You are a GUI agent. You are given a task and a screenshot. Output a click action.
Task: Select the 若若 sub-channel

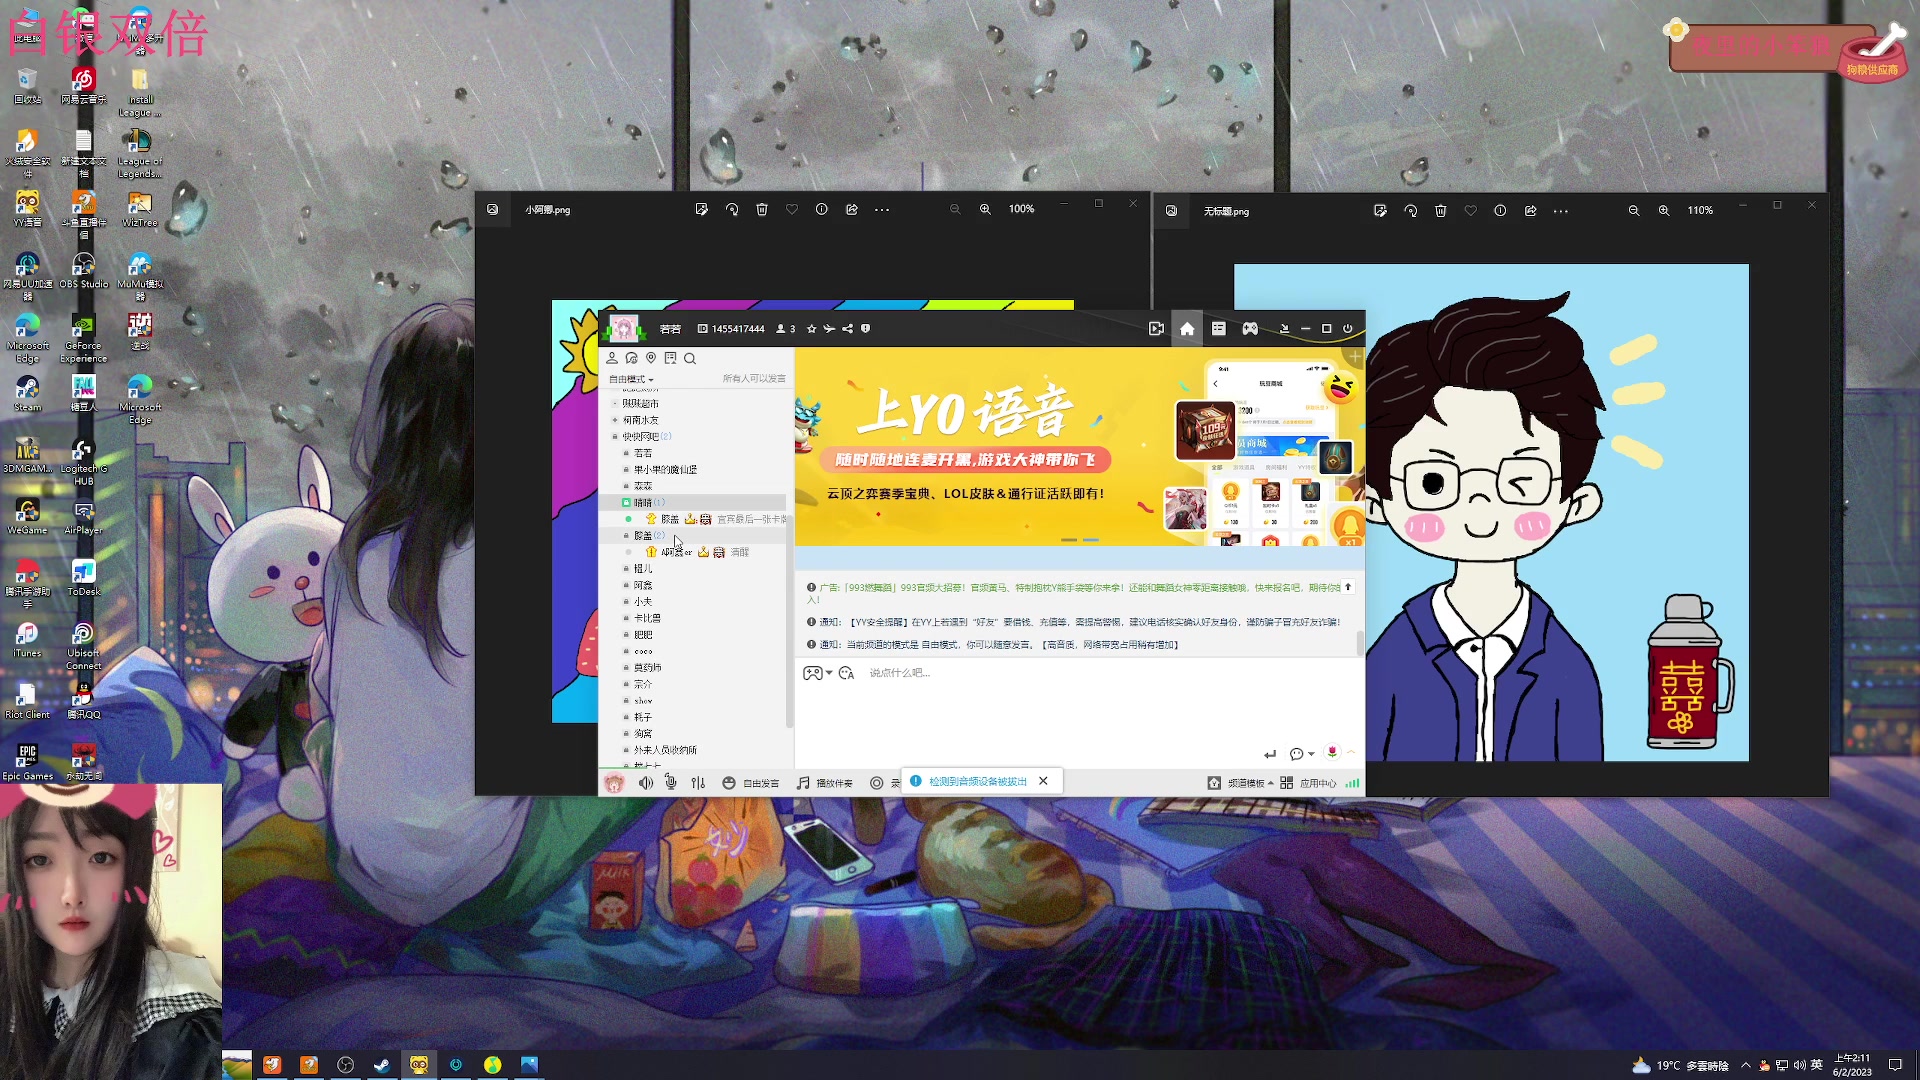pos(642,453)
